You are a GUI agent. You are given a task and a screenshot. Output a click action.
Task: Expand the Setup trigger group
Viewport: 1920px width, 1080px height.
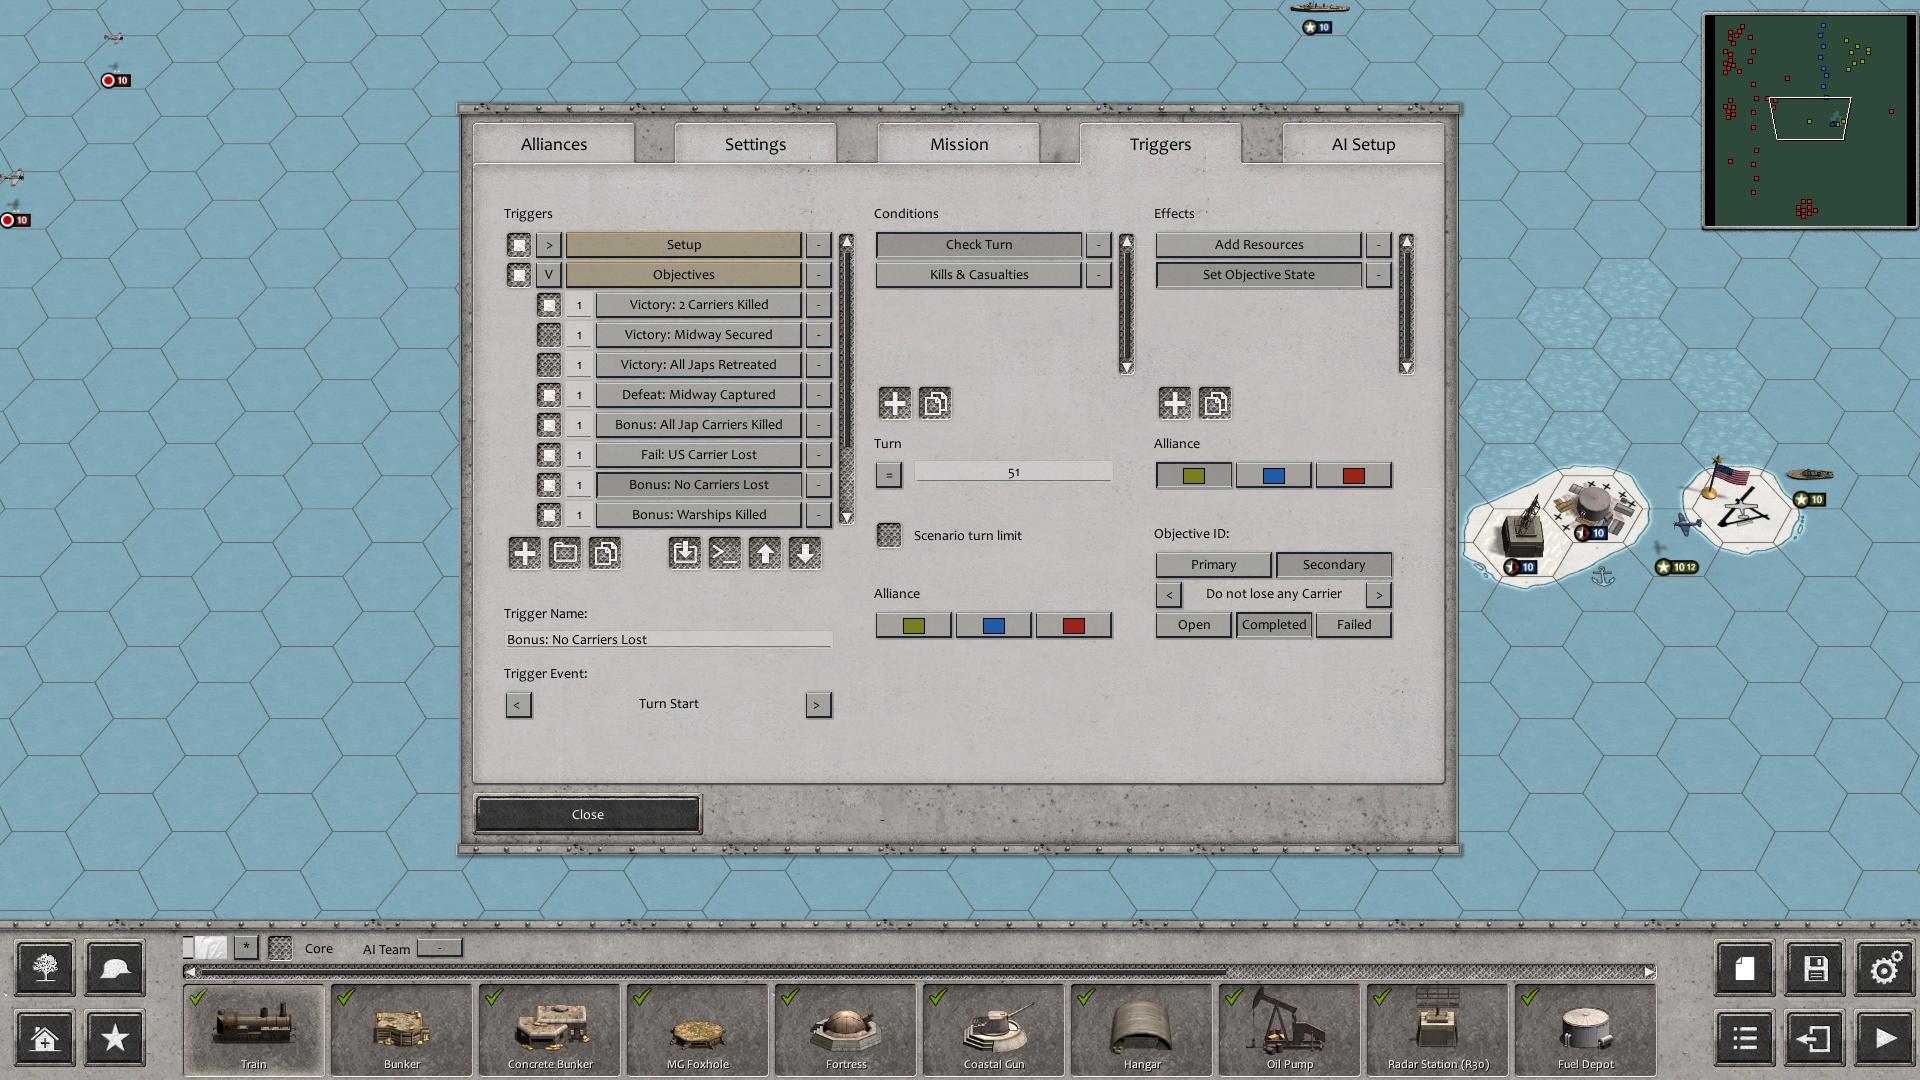click(548, 244)
